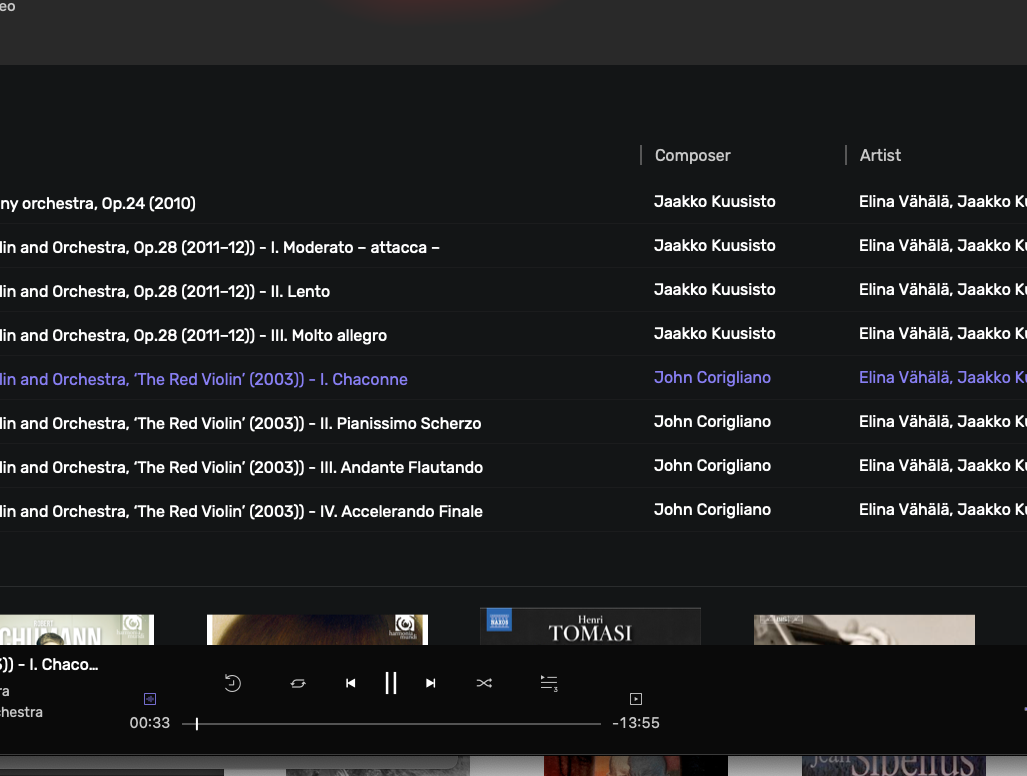Image resolution: width=1027 pixels, height=776 pixels.
Task: Skip to the next track
Action: 431,683
